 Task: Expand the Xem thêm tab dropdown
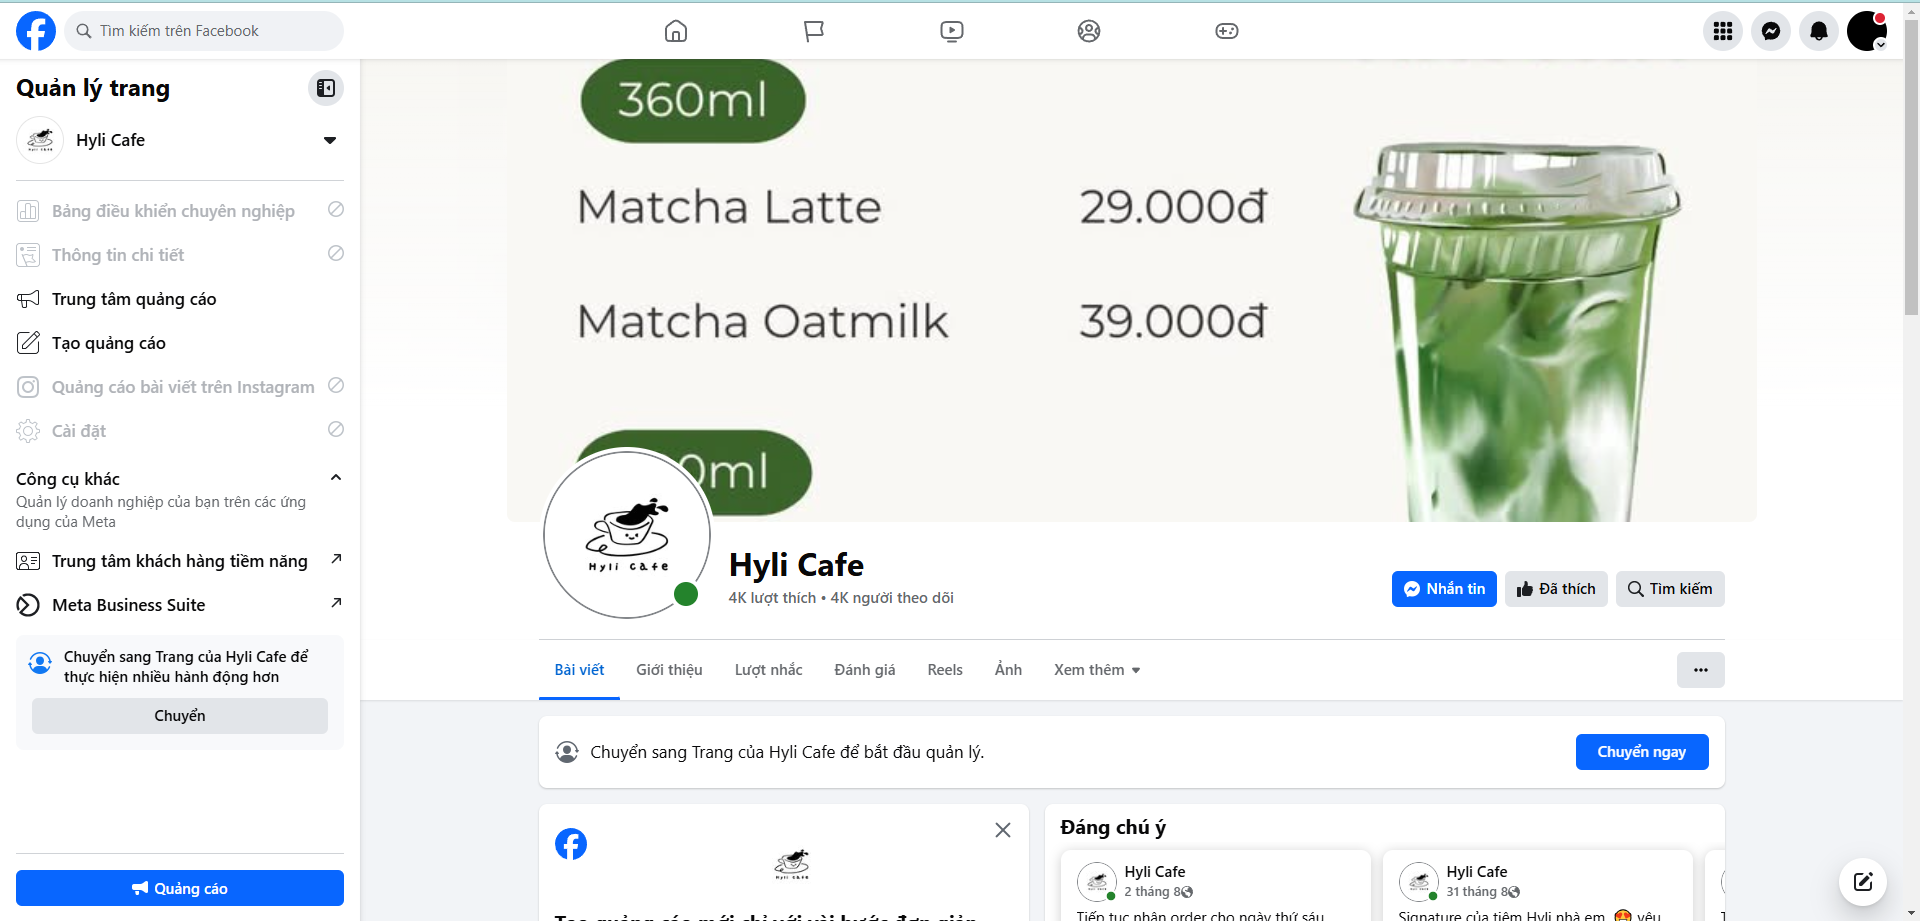tap(1097, 670)
